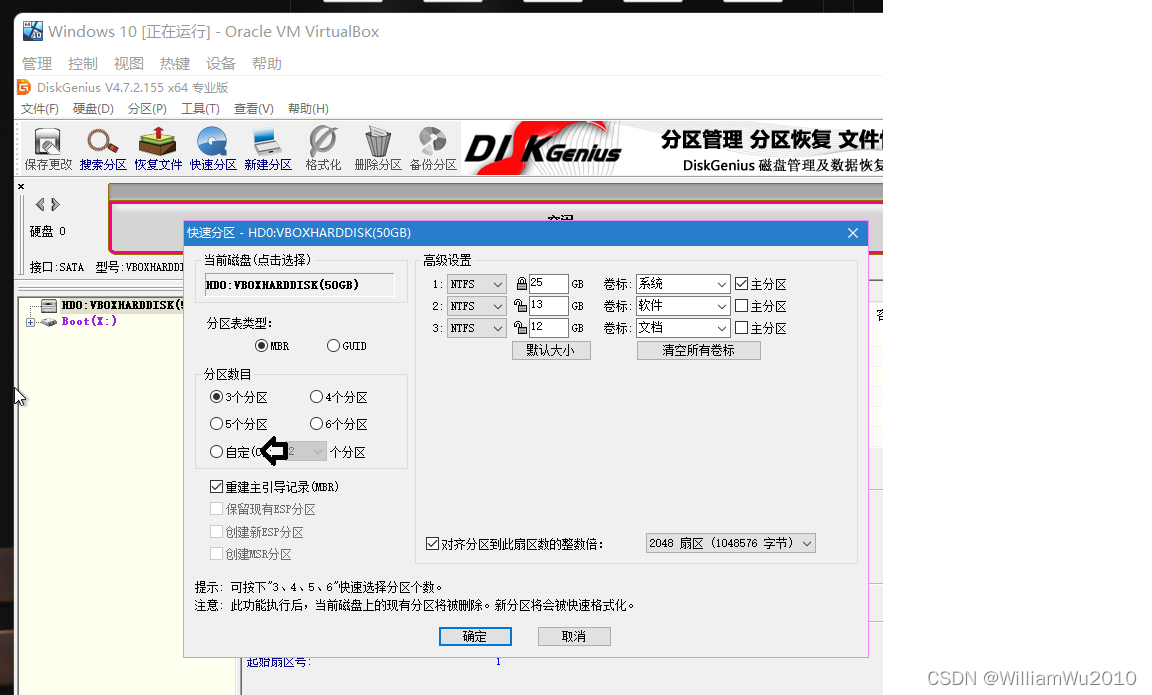Choose the 4 partitions (4个分区) option

(x=339, y=397)
